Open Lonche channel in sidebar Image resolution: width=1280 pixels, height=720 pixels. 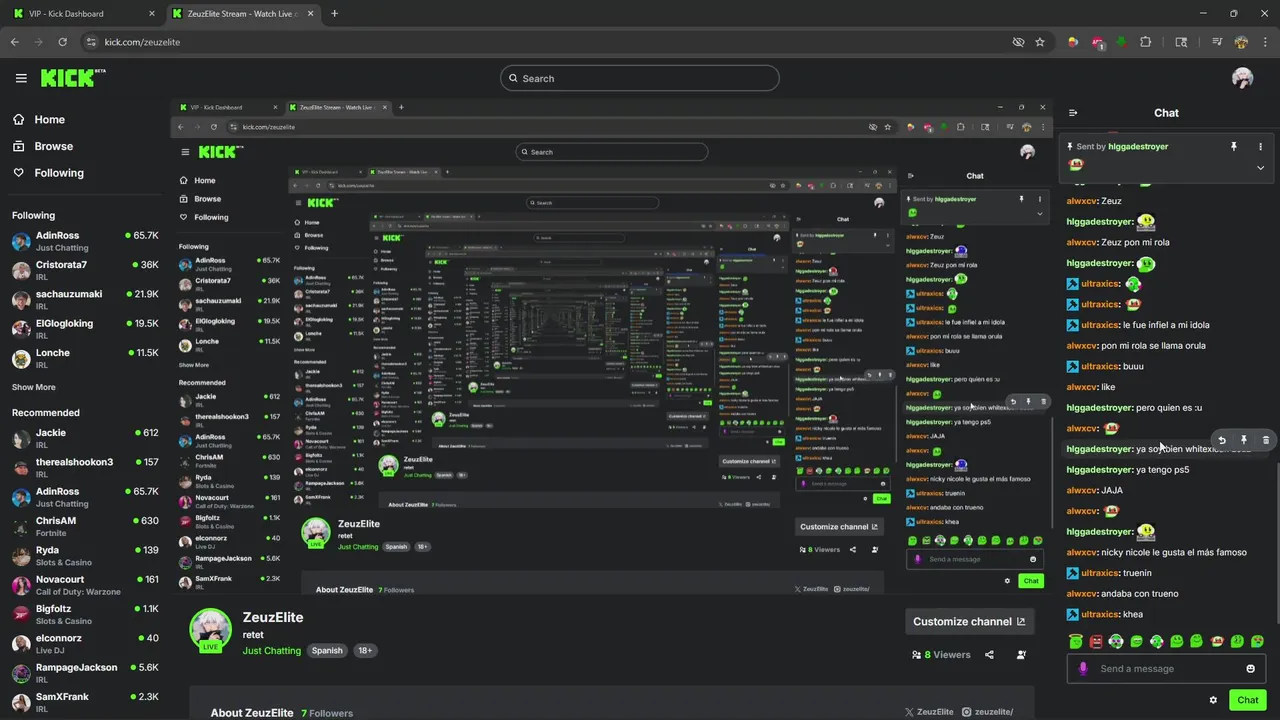(x=85, y=358)
